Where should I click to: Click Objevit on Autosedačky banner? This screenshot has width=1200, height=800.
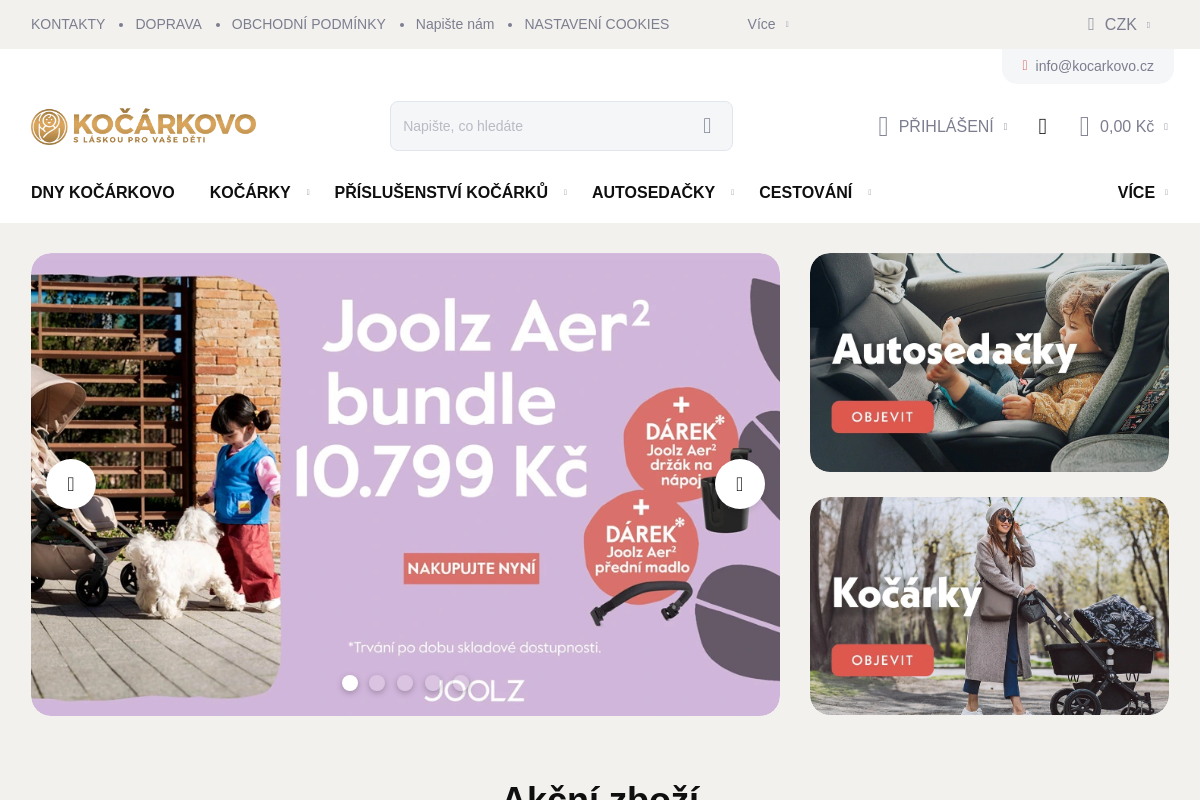pyautogui.click(x=882, y=417)
